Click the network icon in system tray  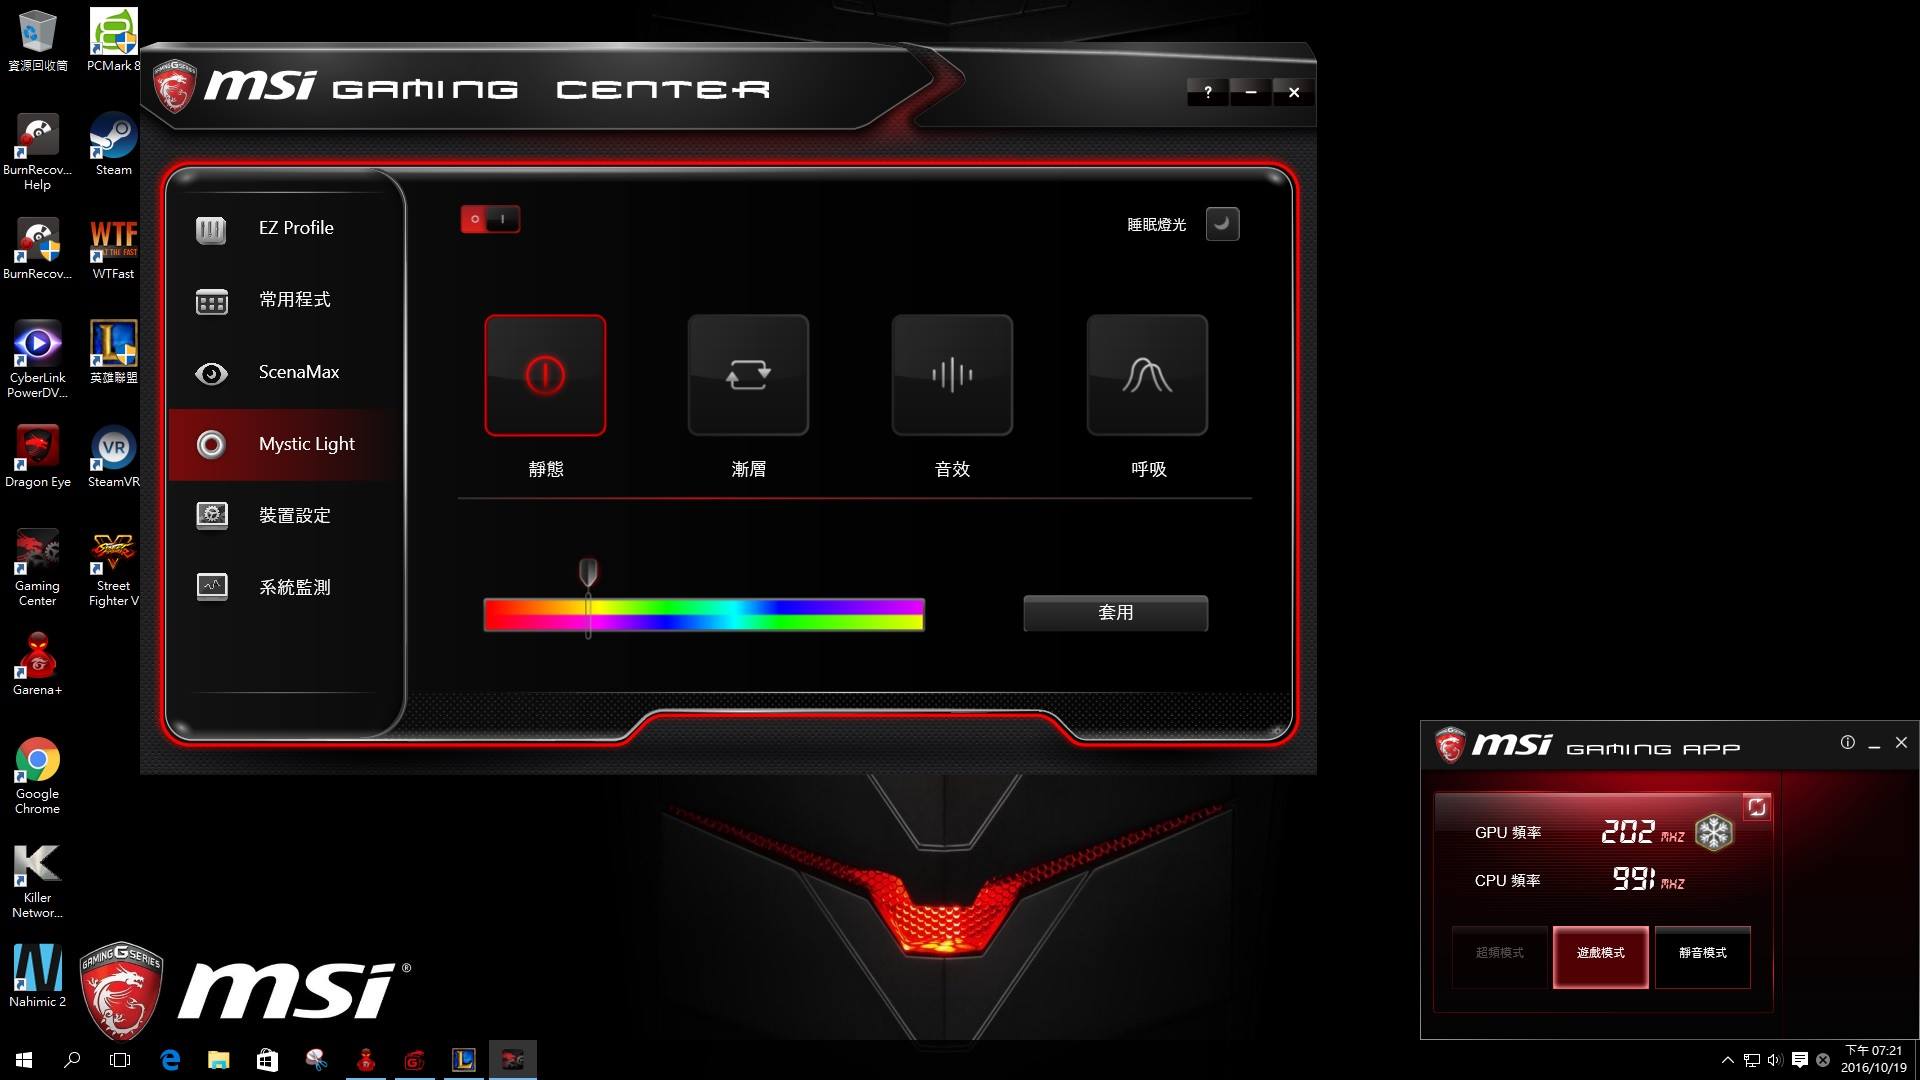tap(1751, 1060)
